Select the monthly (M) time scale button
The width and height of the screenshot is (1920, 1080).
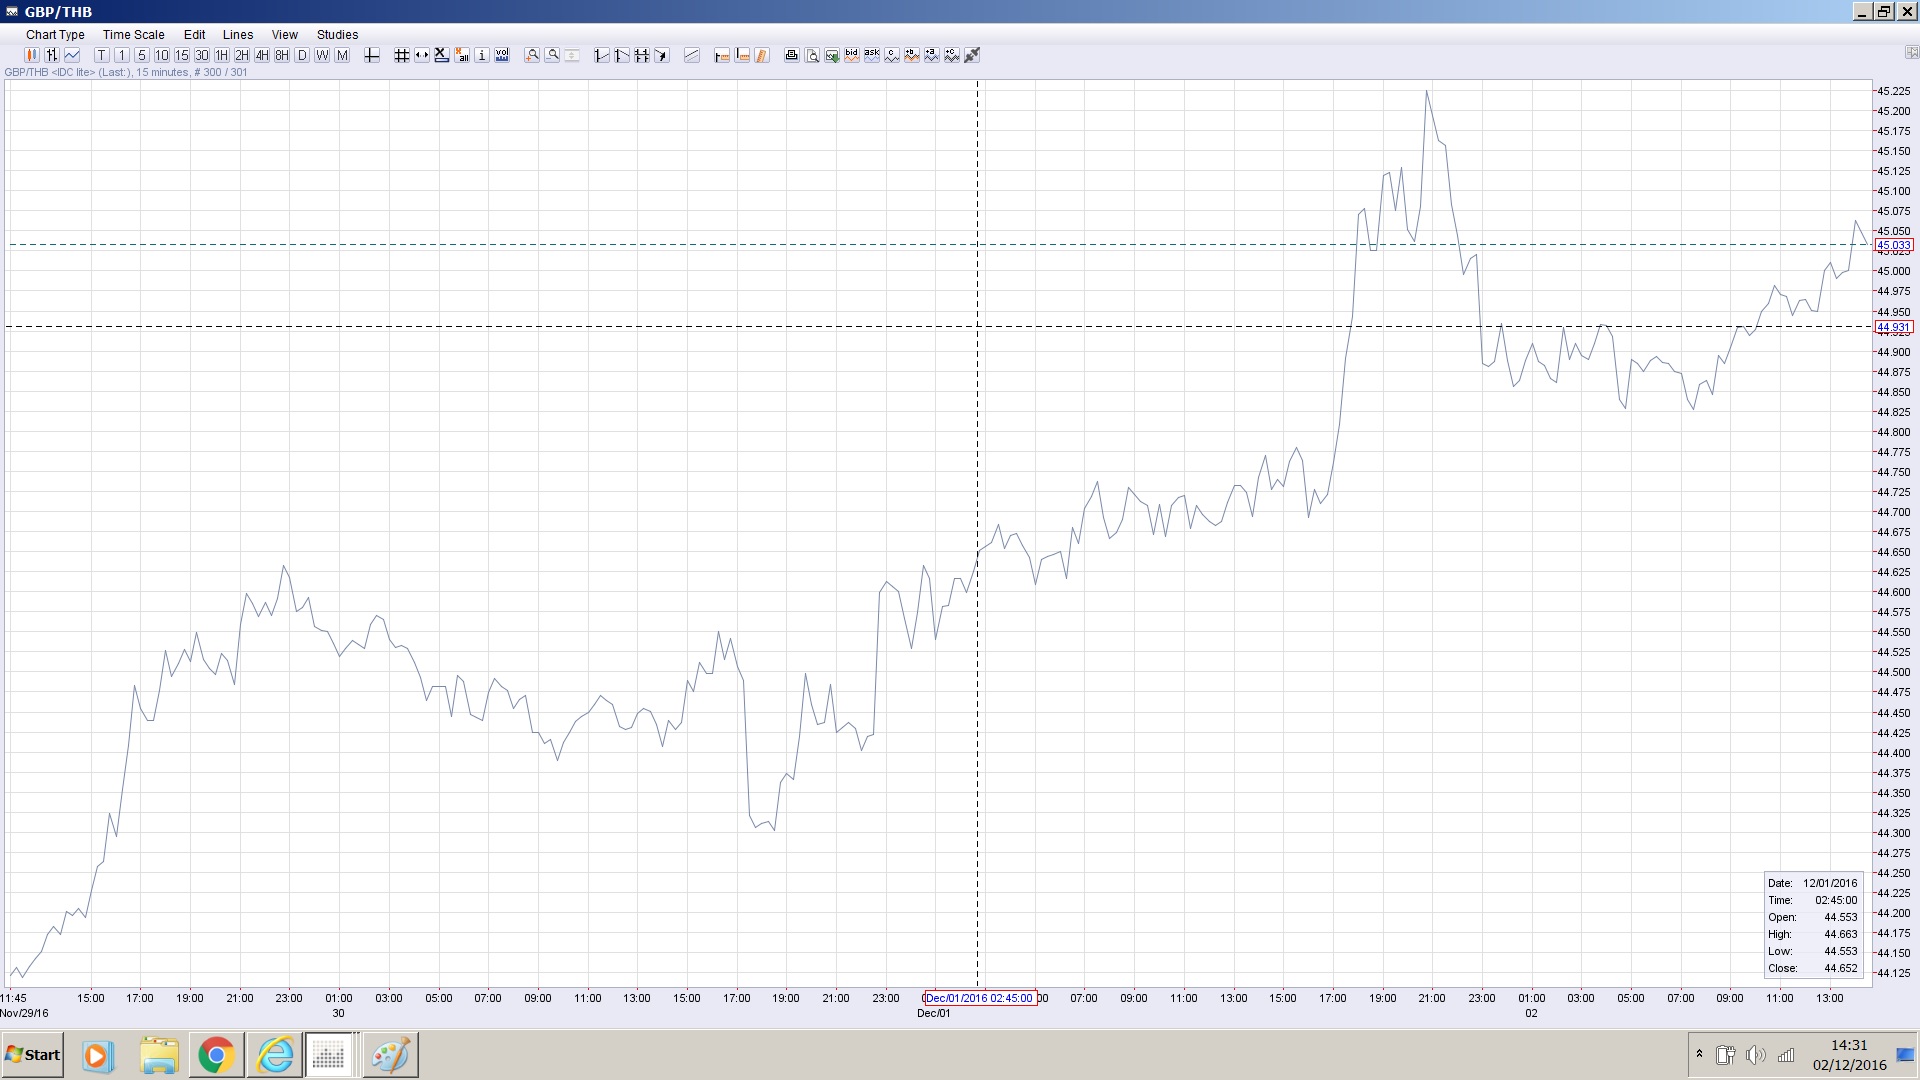click(x=342, y=55)
